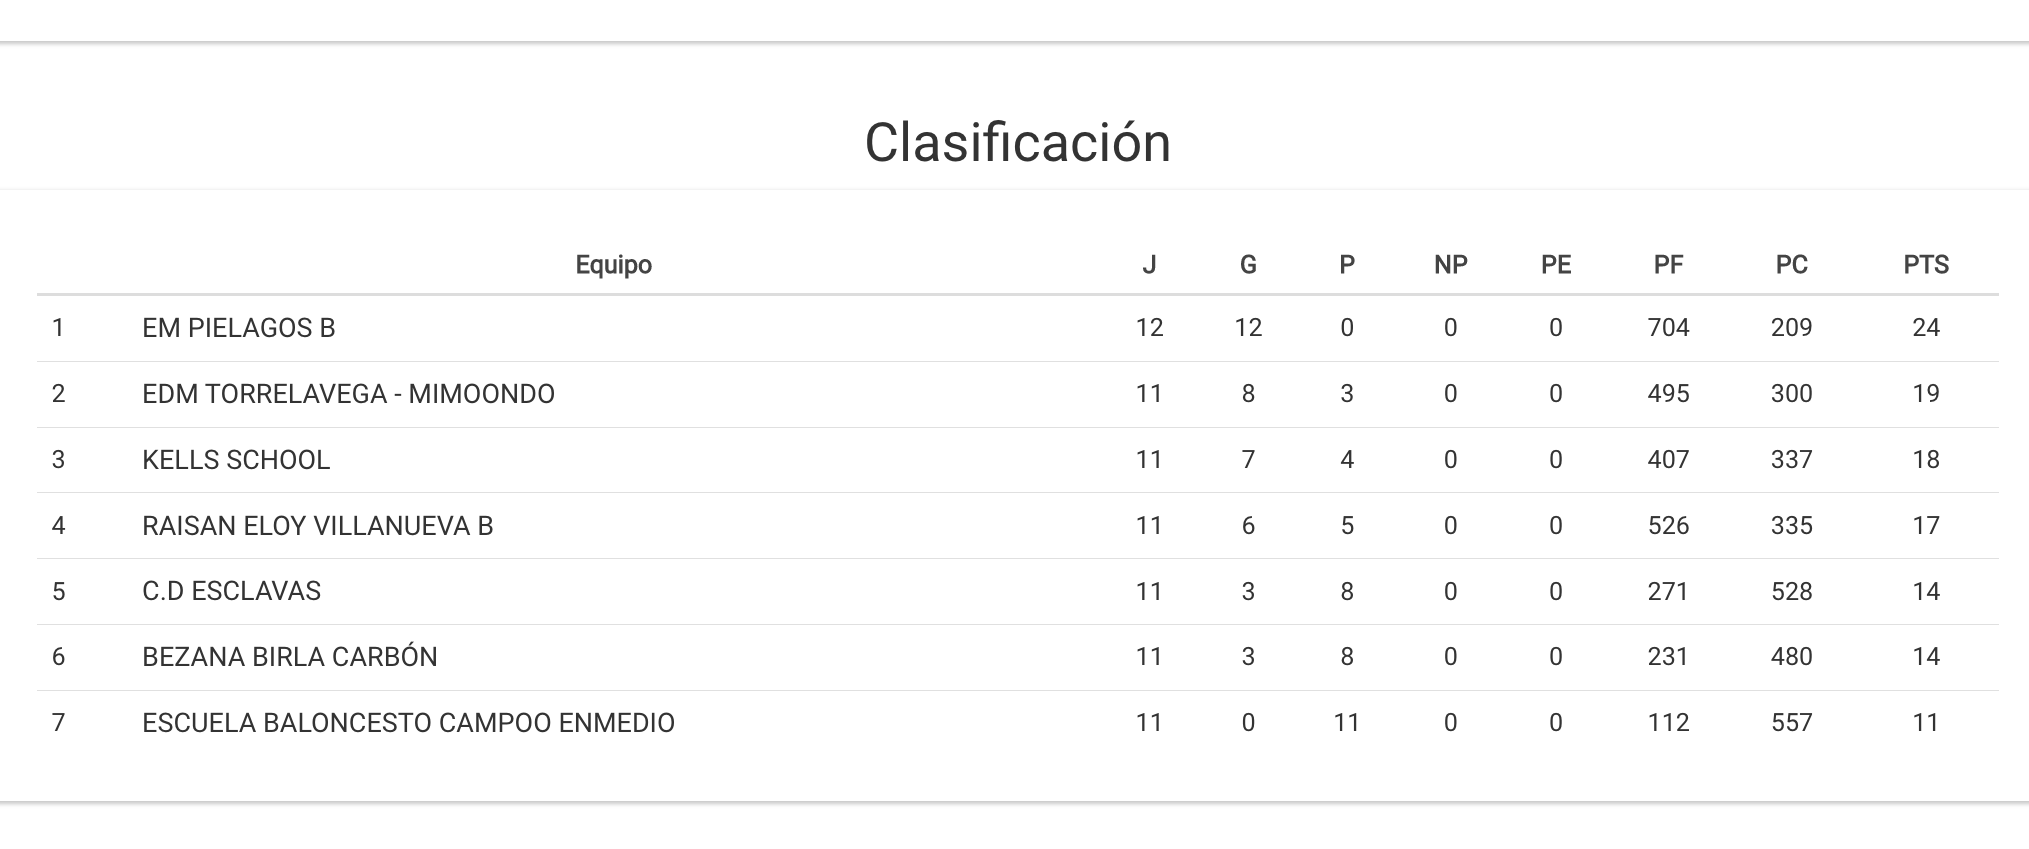Viewport: 2029px width, 849px height.
Task: Click EM PIELAGOS B points value 24
Action: (x=1925, y=328)
